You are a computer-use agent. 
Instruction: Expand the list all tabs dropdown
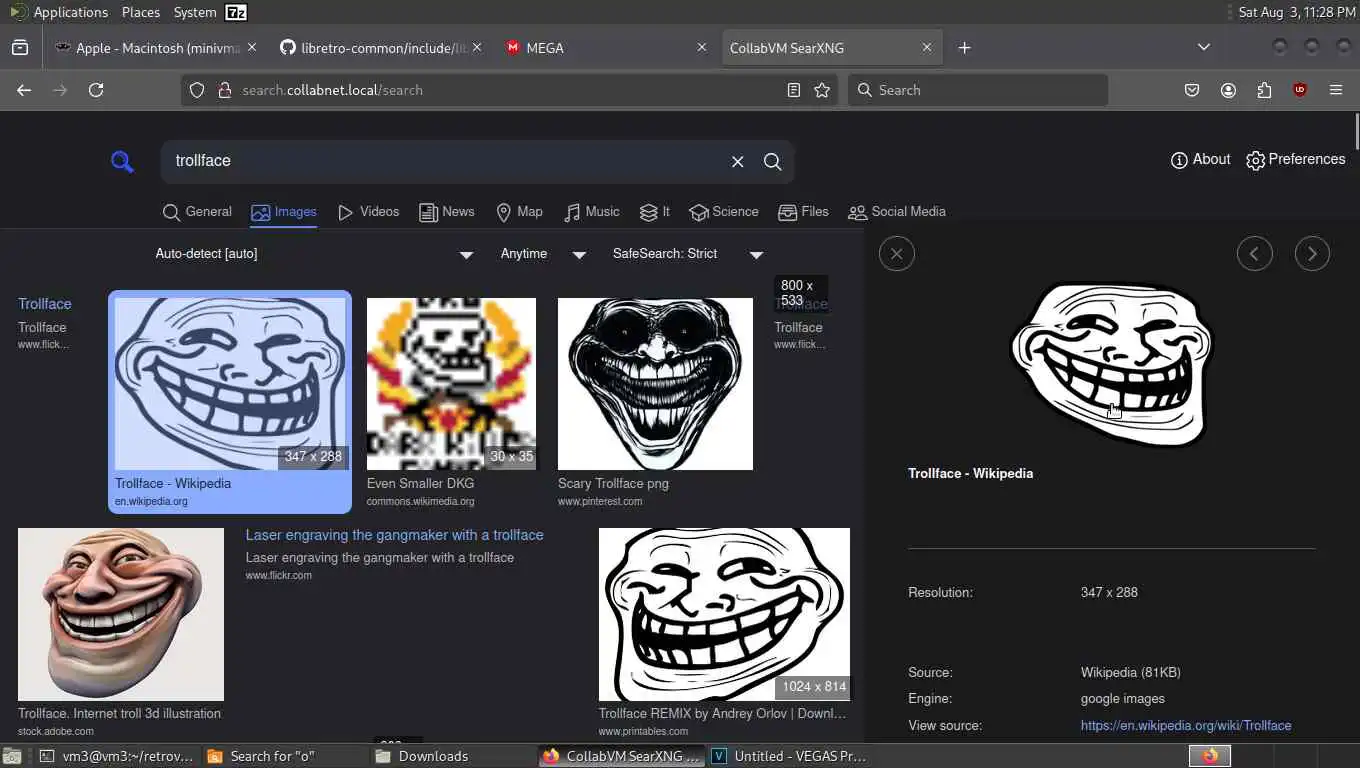(x=1204, y=48)
